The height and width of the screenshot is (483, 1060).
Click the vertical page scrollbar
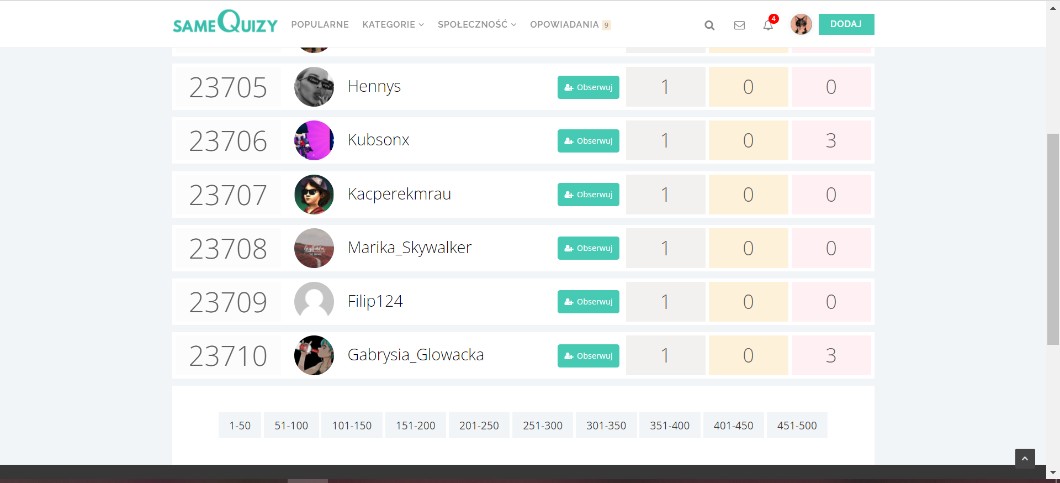click(1053, 240)
